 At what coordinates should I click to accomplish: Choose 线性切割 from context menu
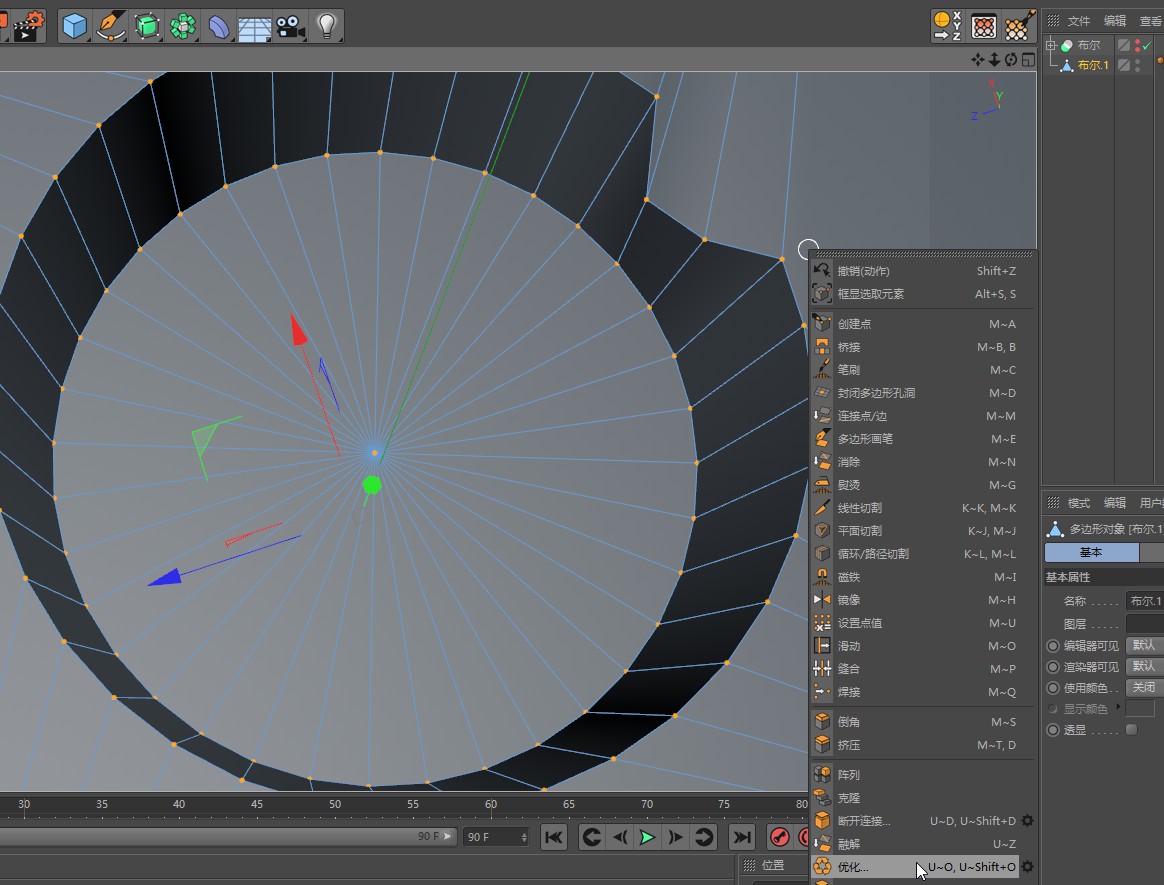(923, 508)
